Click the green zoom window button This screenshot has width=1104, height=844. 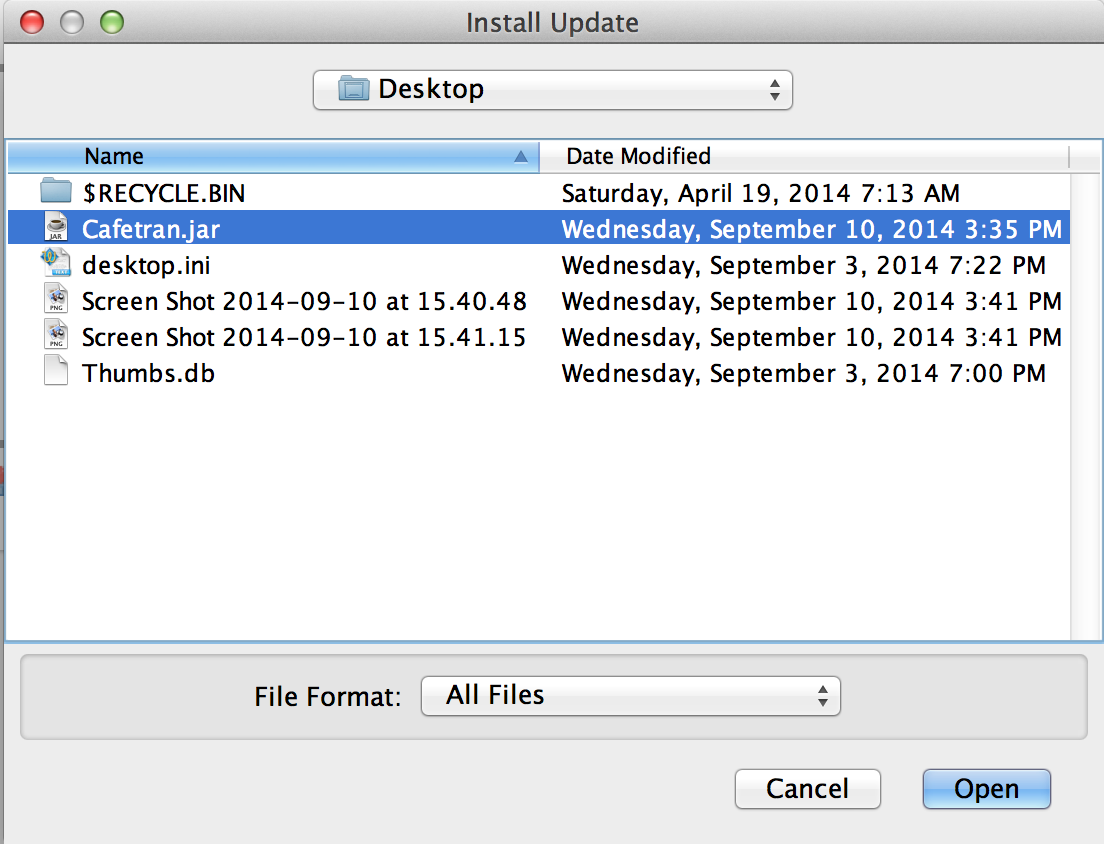111,21
